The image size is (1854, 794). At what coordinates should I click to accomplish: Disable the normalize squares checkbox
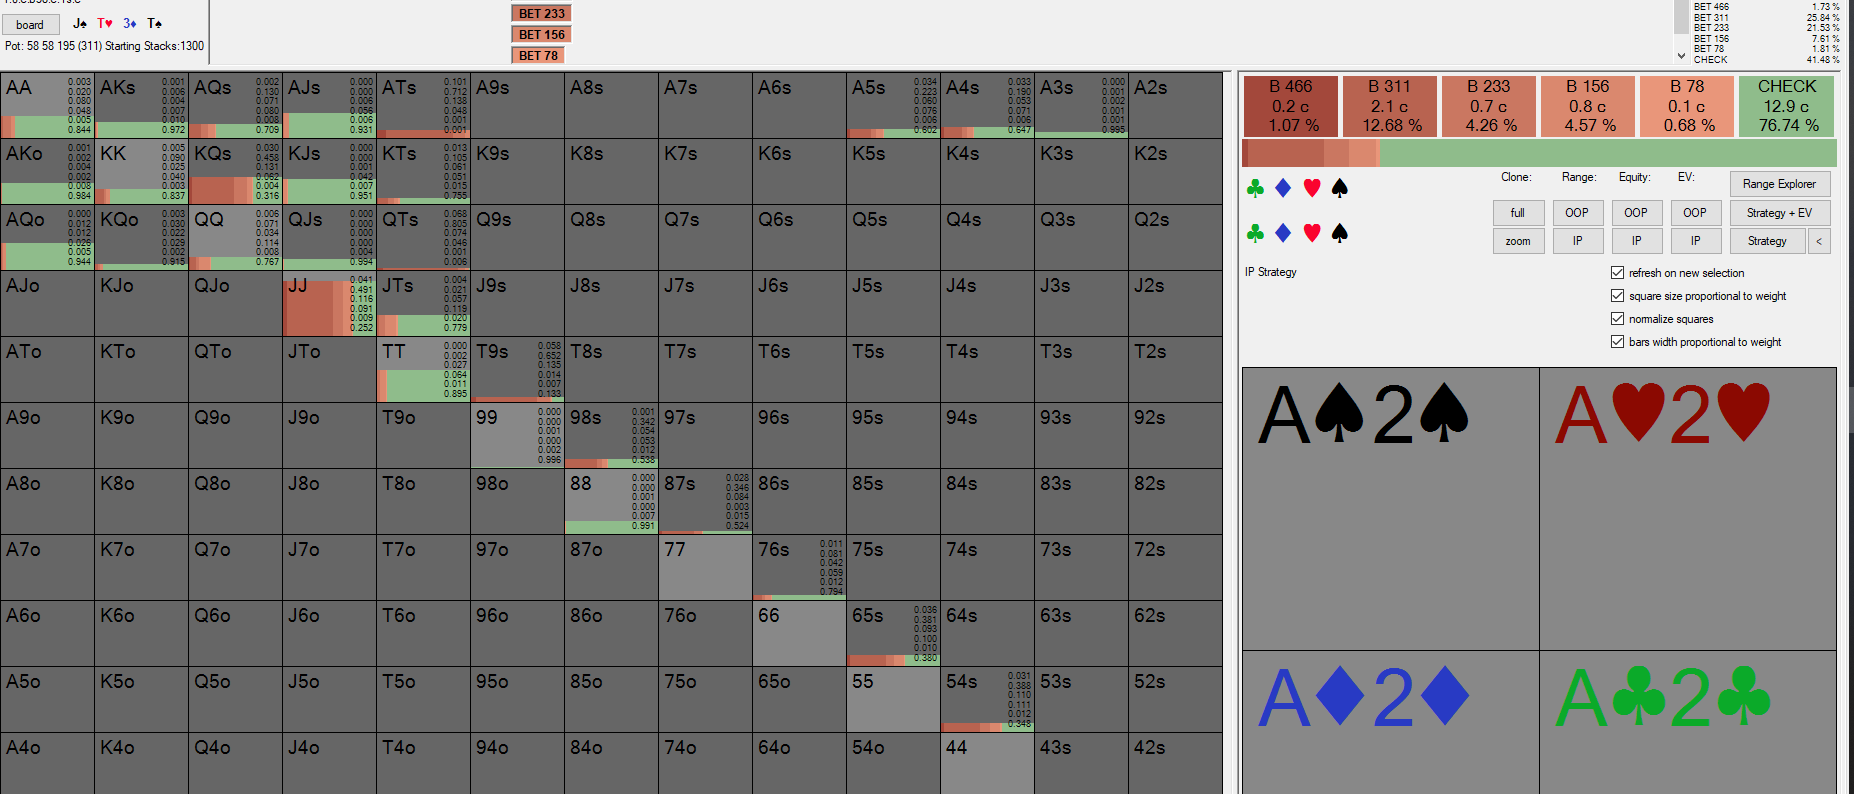[1617, 319]
